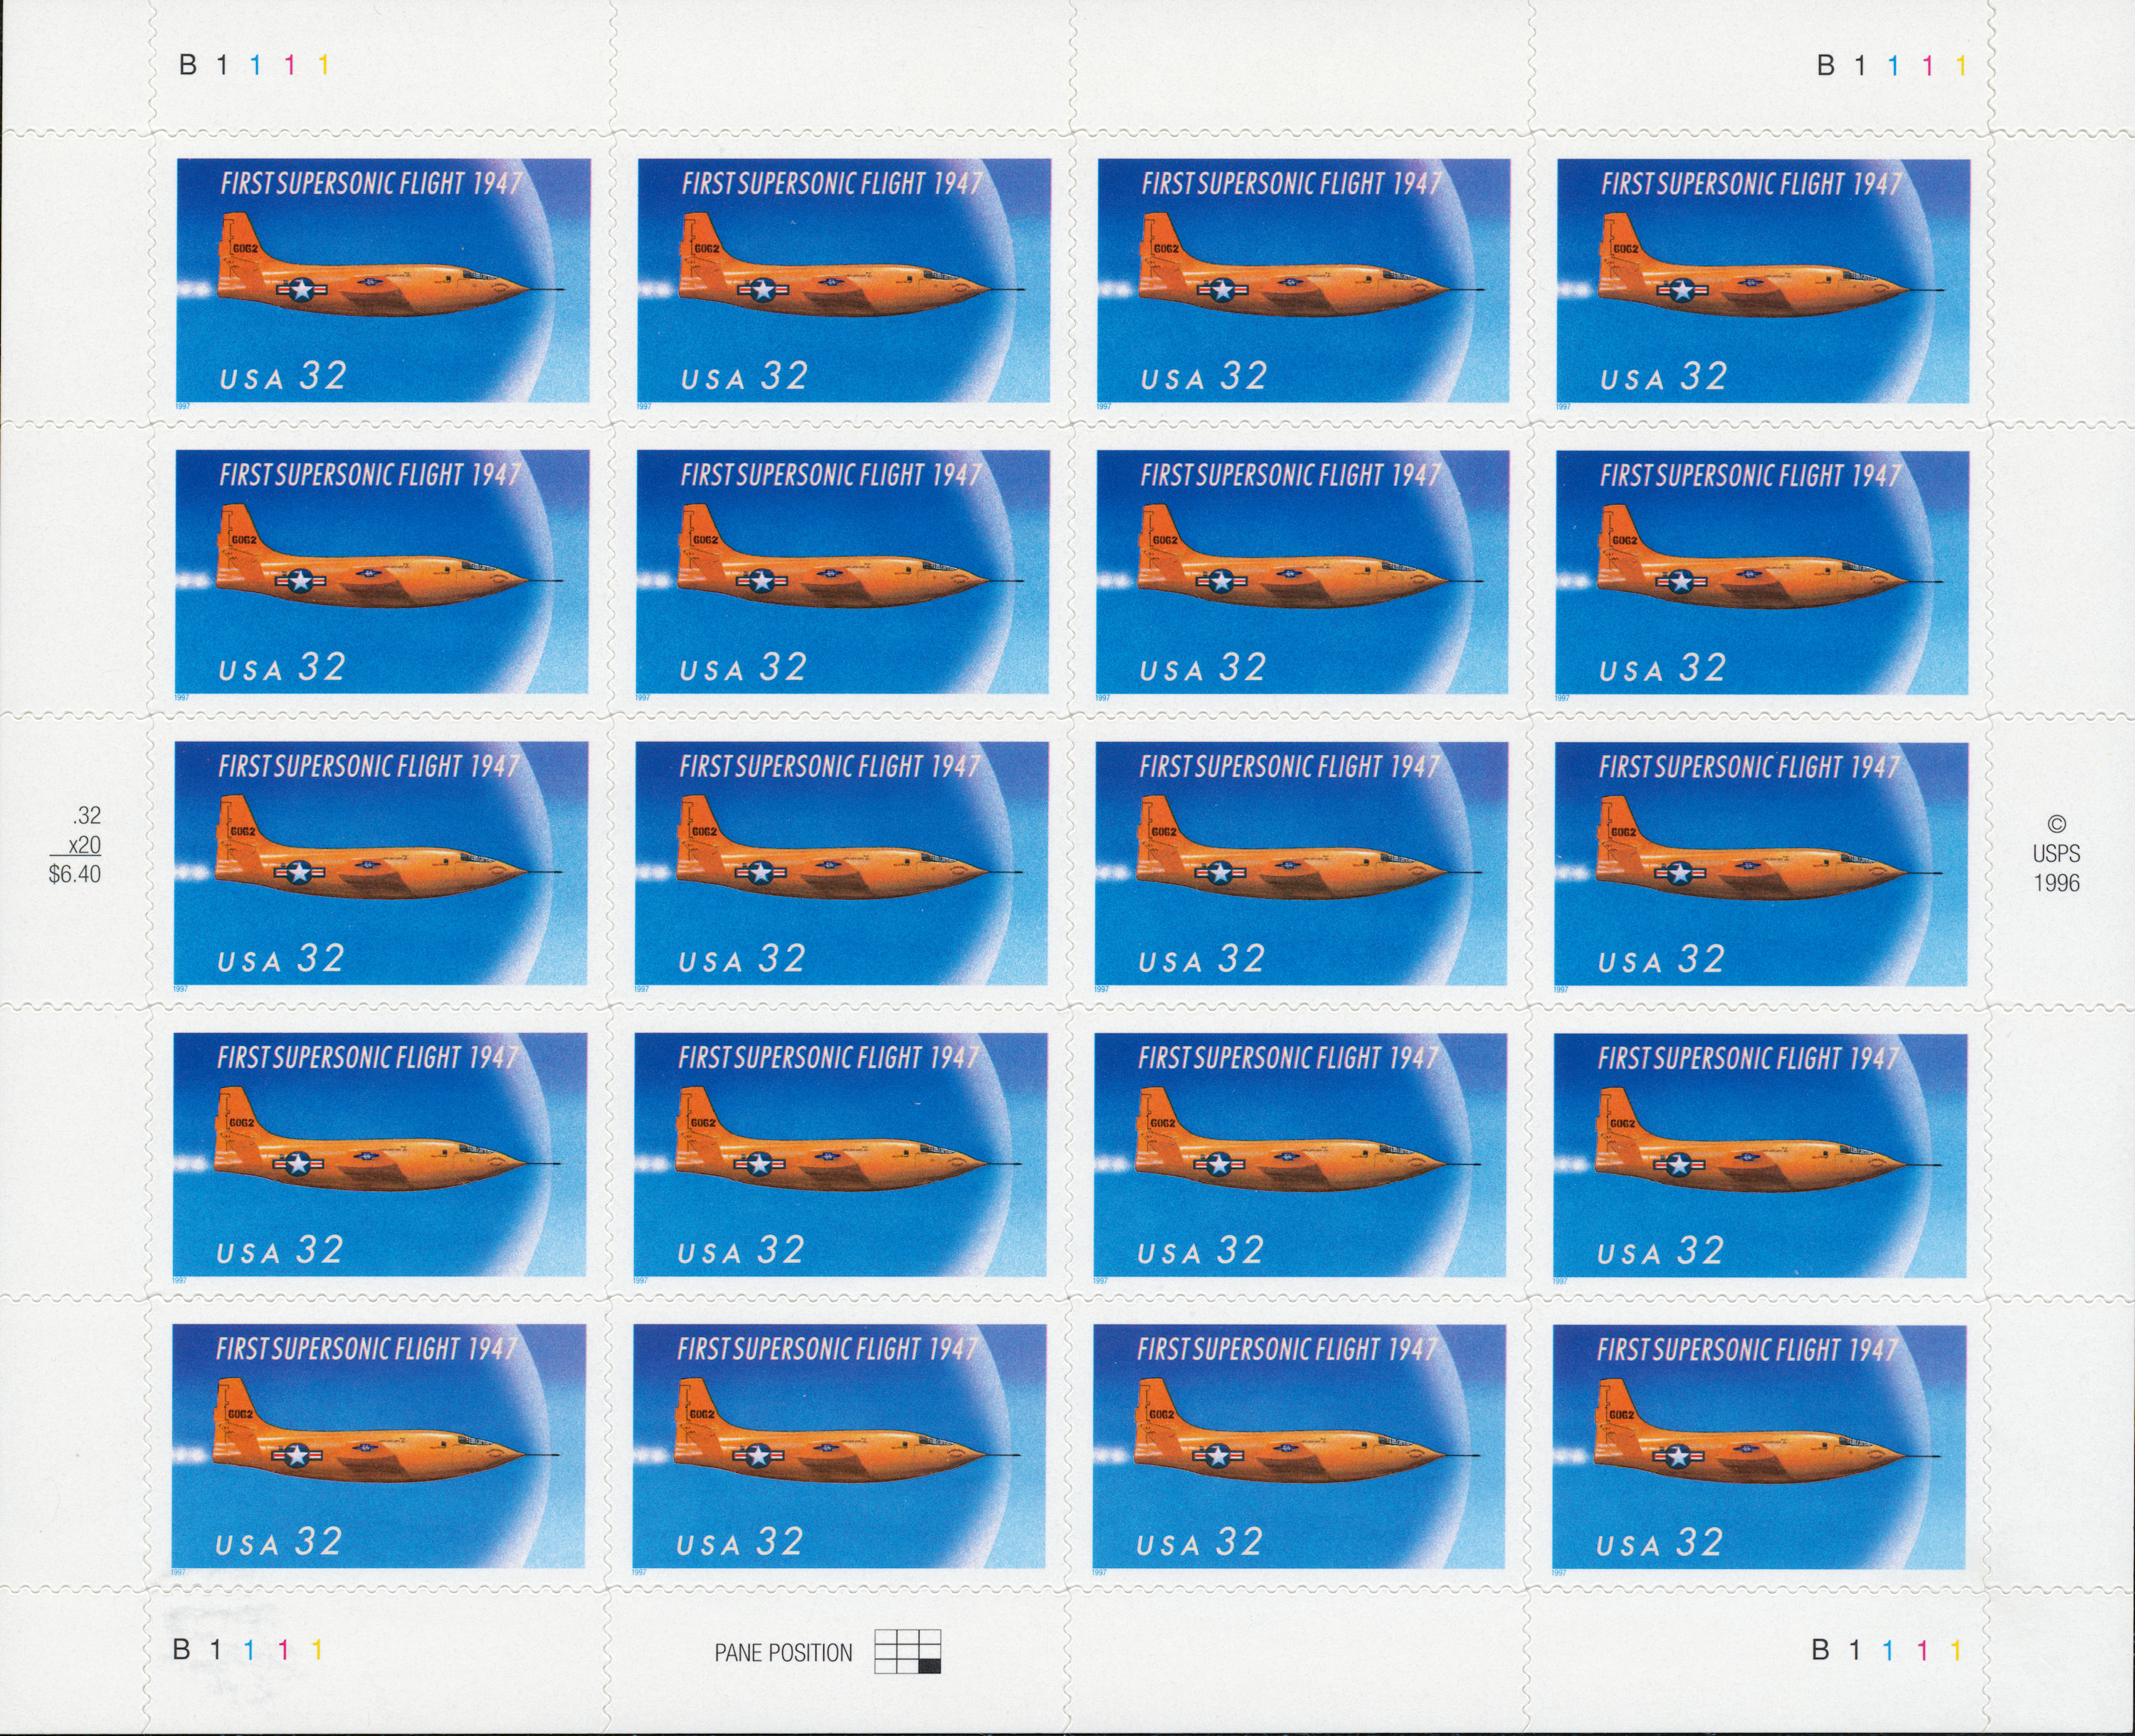Viewport: 2135px width, 1736px height.
Task: Click the copyright symbol in right margin
Action: [2056, 825]
